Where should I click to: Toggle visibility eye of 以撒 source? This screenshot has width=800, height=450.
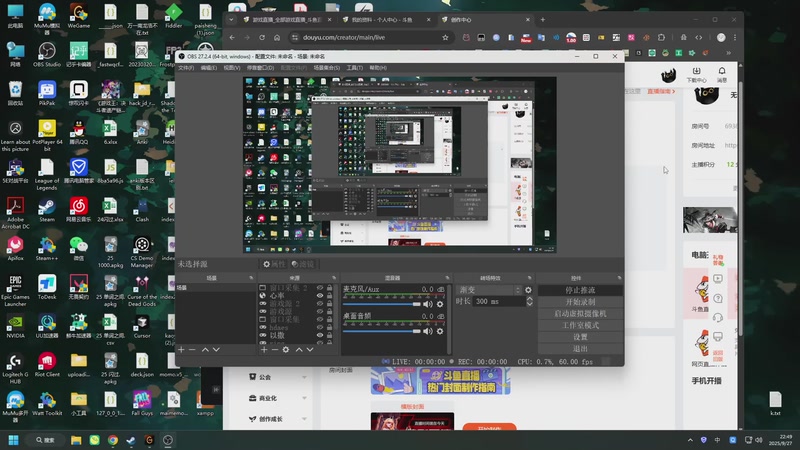(x=320, y=335)
